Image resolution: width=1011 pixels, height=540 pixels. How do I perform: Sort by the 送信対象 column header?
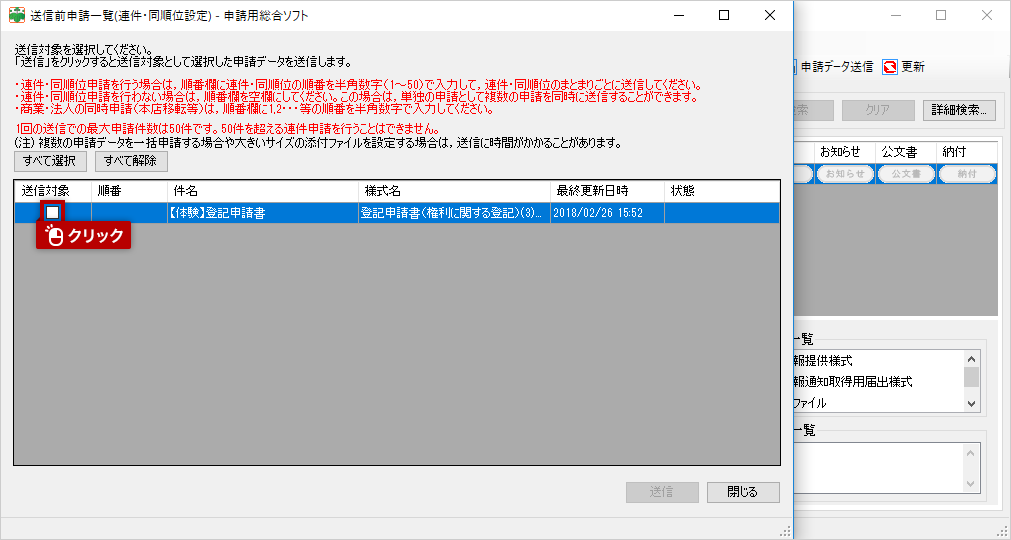53,191
